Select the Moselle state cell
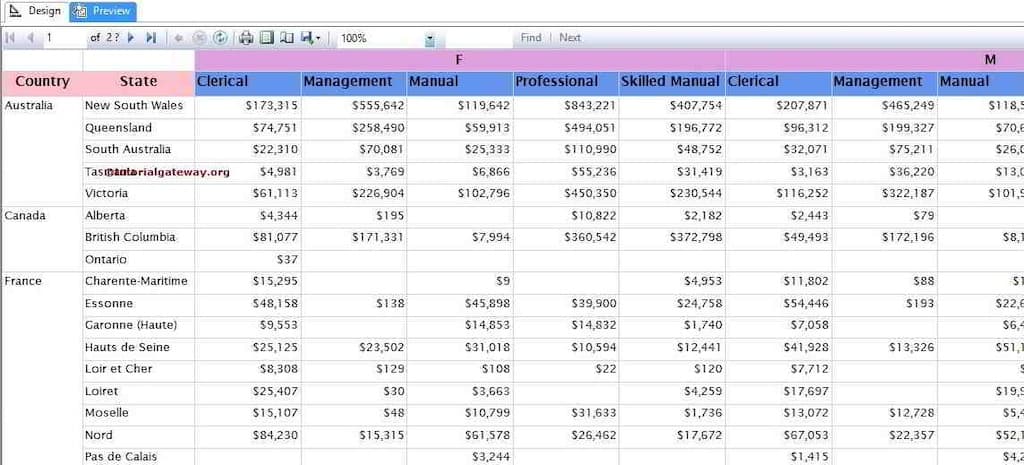This screenshot has width=1024, height=465. (138, 413)
